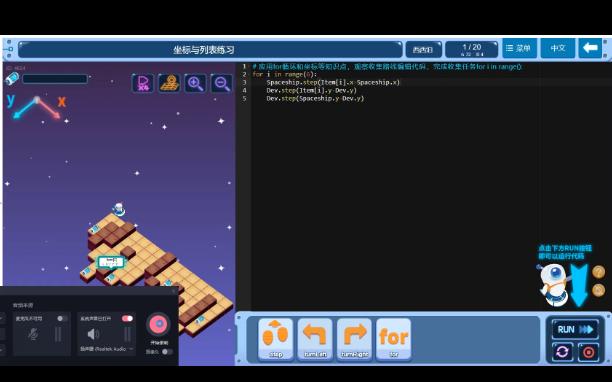Insert the step command block
The image size is (612, 382).
click(276, 339)
